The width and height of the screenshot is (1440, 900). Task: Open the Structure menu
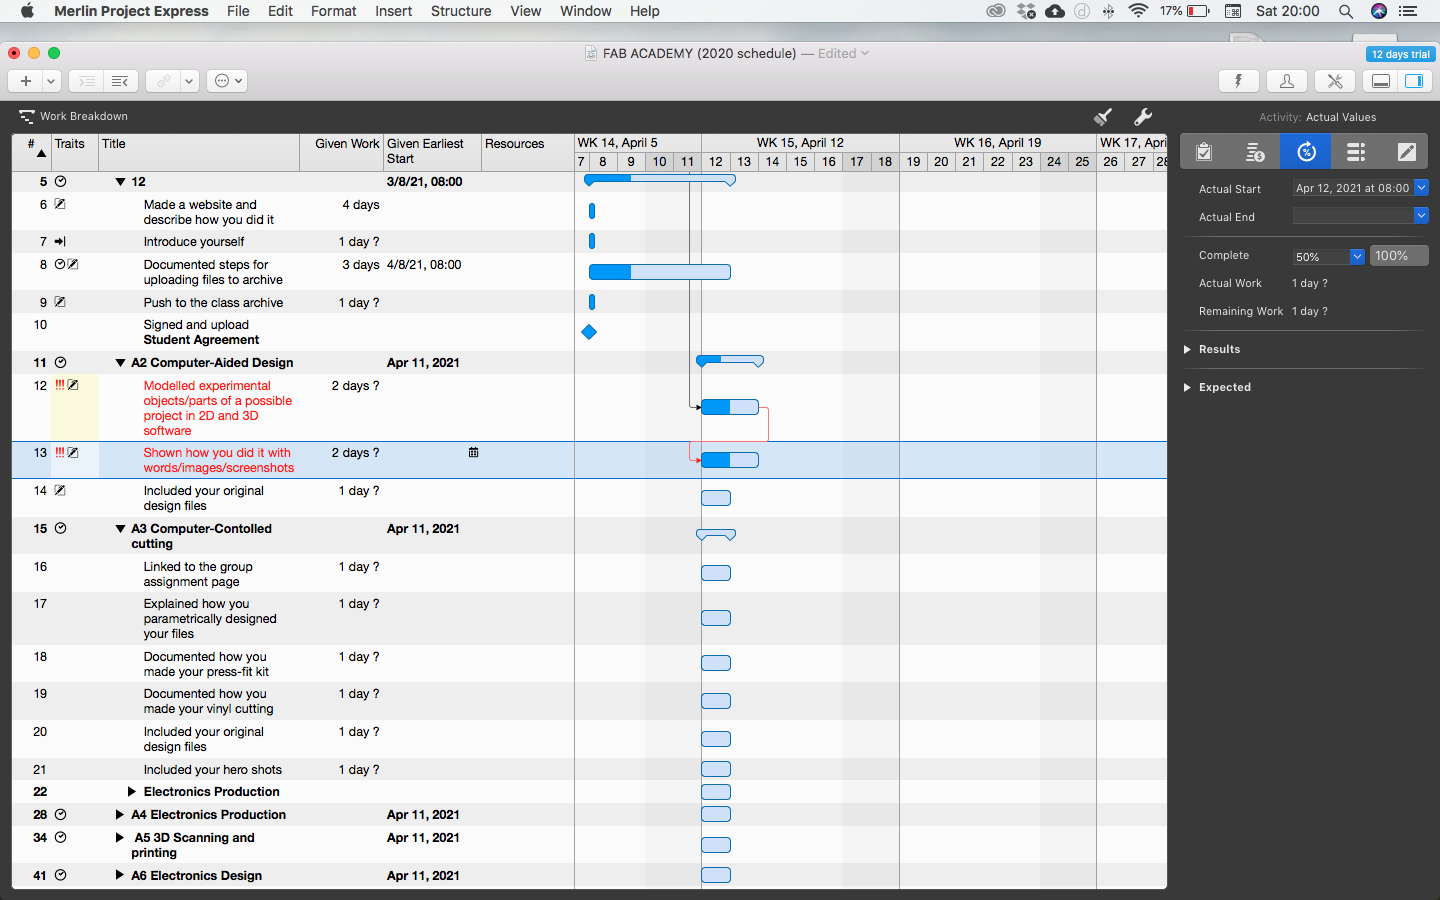461,11
